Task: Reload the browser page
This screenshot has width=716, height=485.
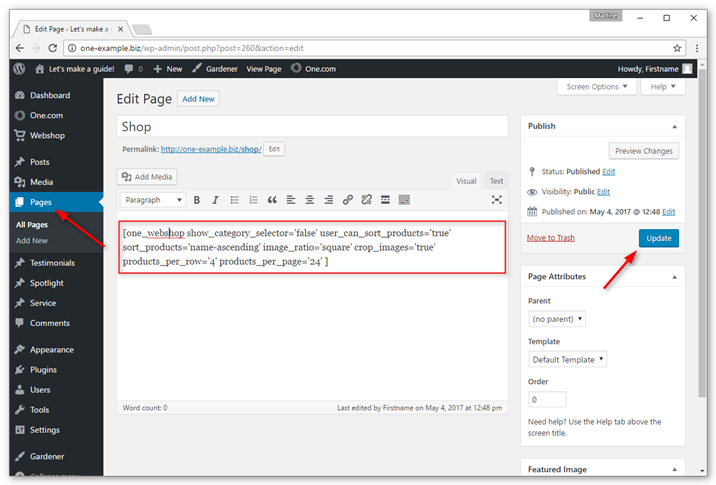Action: 53,48
